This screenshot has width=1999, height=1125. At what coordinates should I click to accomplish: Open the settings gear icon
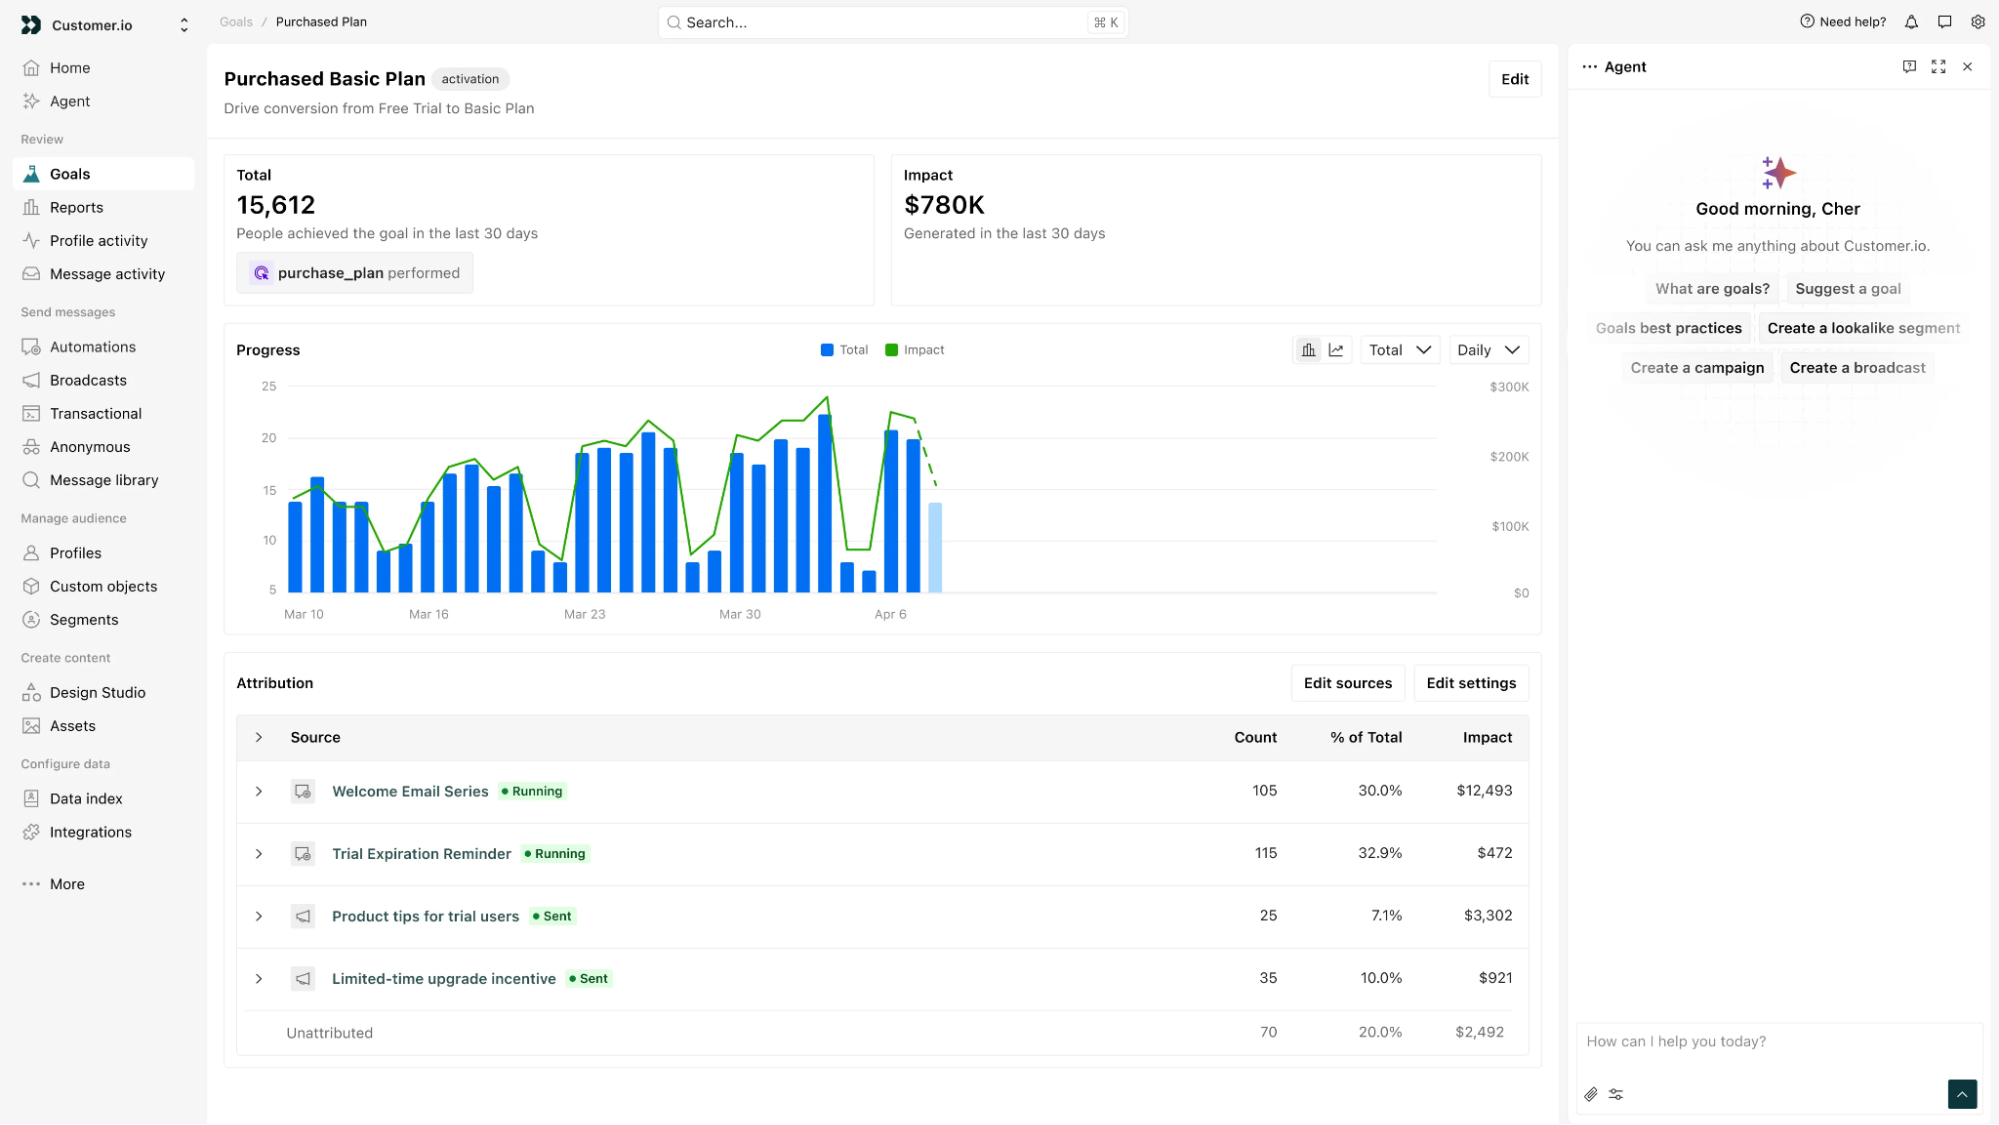1977,22
